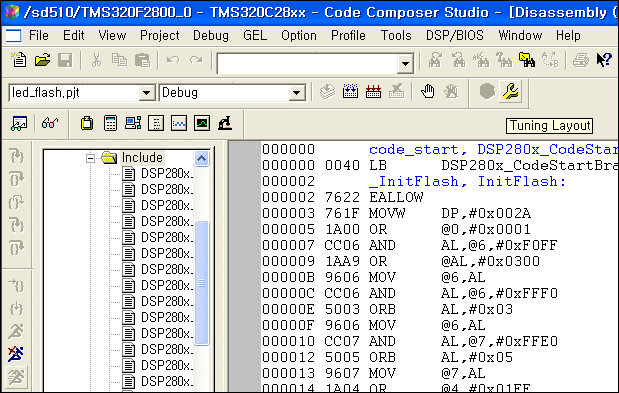619x393 pixels.
Task: Click the Paste clipboard icon
Action: 142,60
